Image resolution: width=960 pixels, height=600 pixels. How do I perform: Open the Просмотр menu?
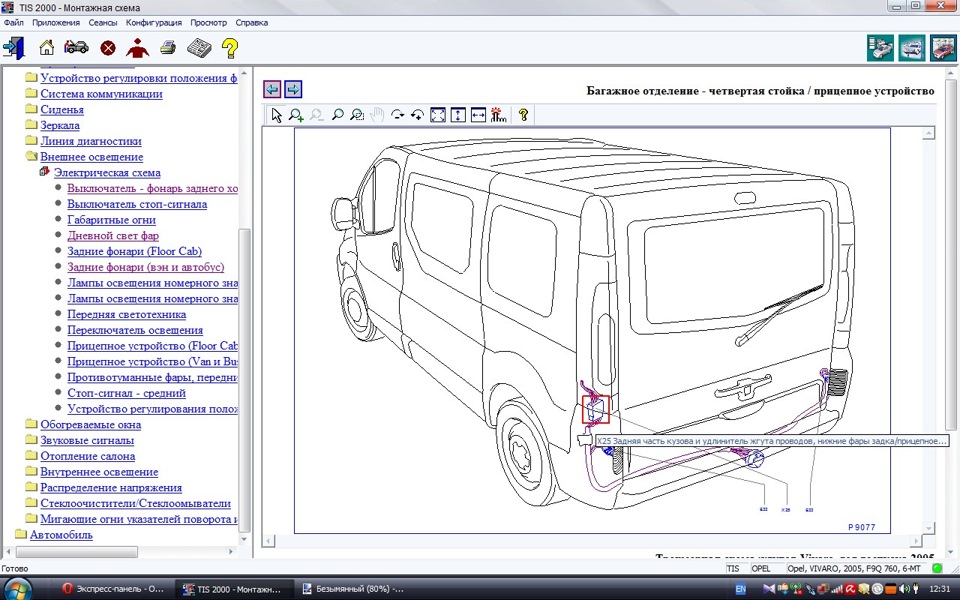tap(208, 23)
